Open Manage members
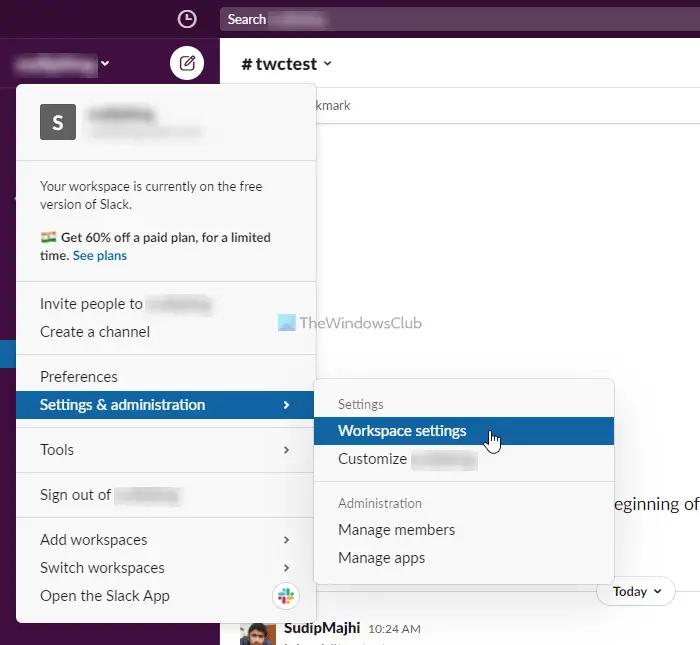 [x=464, y=530]
